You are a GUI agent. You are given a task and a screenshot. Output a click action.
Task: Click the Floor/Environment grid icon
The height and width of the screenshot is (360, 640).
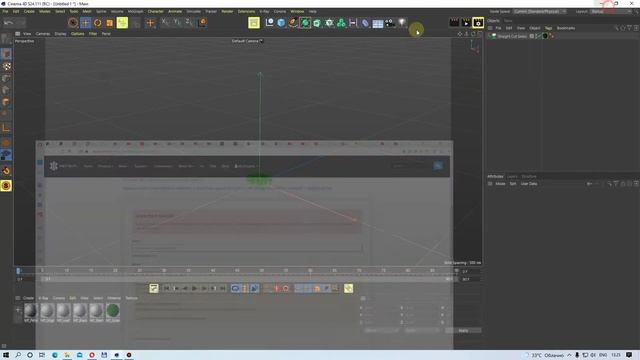click(378, 23)
